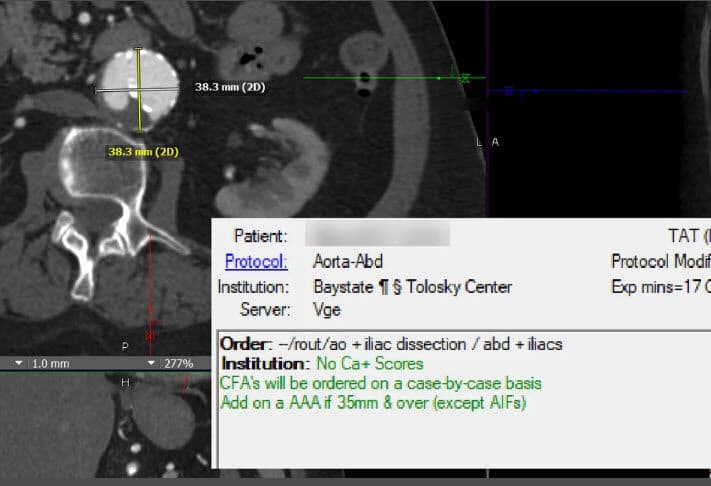Click the Add on a AAA if 35mm note
This screenshot has height=486, width=711.
pyautogui.click(x=373, y=403)
